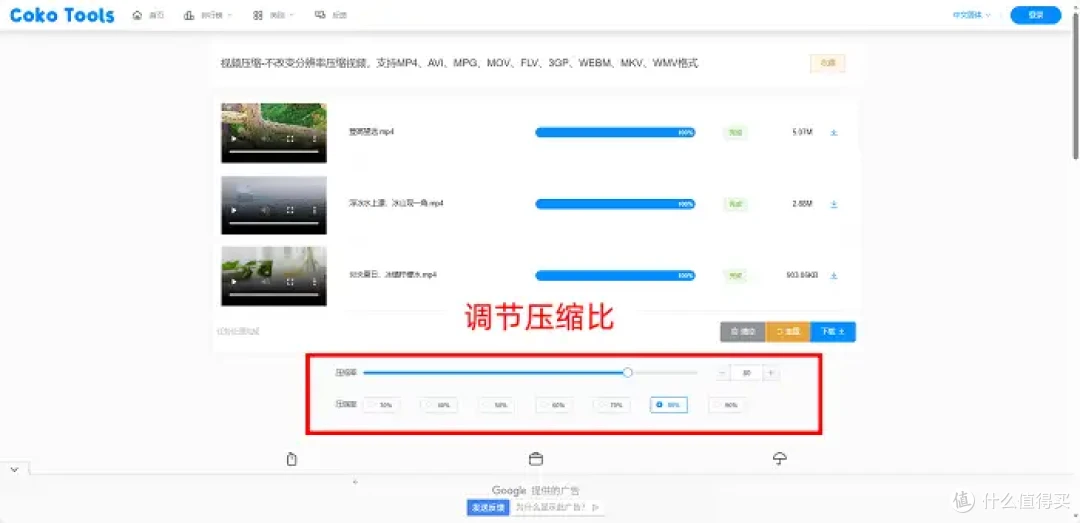Click the 收藏 favorite tag beside the title
This screenshot has width=1080, height=523.
pos(827,63)
